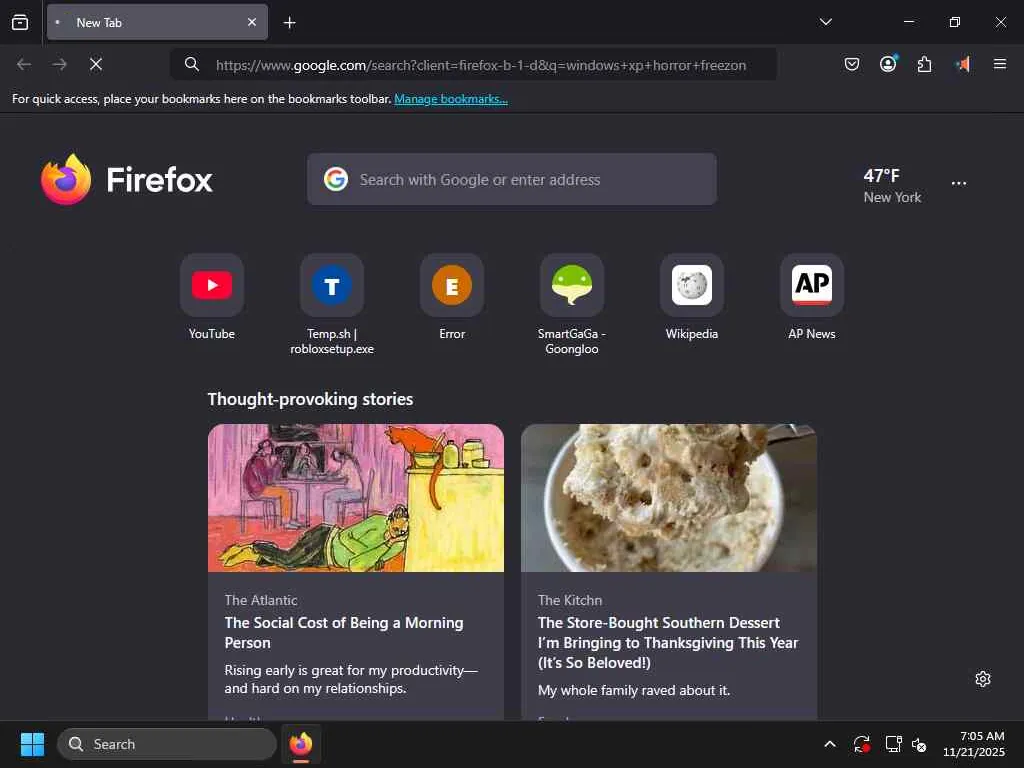1024x768 pixels.
Task: Open the Temp.sh robloxsetup.exe shortcut
Action: click(332, 306)
